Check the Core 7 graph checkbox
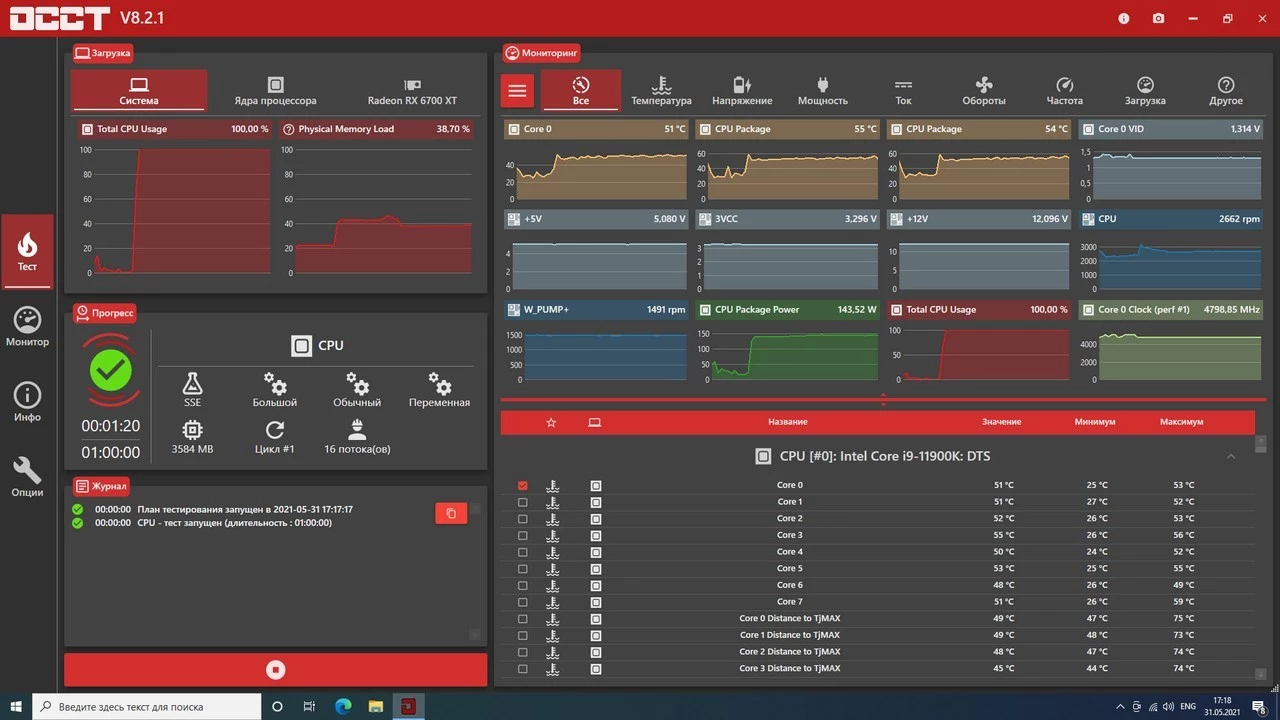Image resolution: width=1280 pixels, height=720 pixels. [x=522, y=602]
